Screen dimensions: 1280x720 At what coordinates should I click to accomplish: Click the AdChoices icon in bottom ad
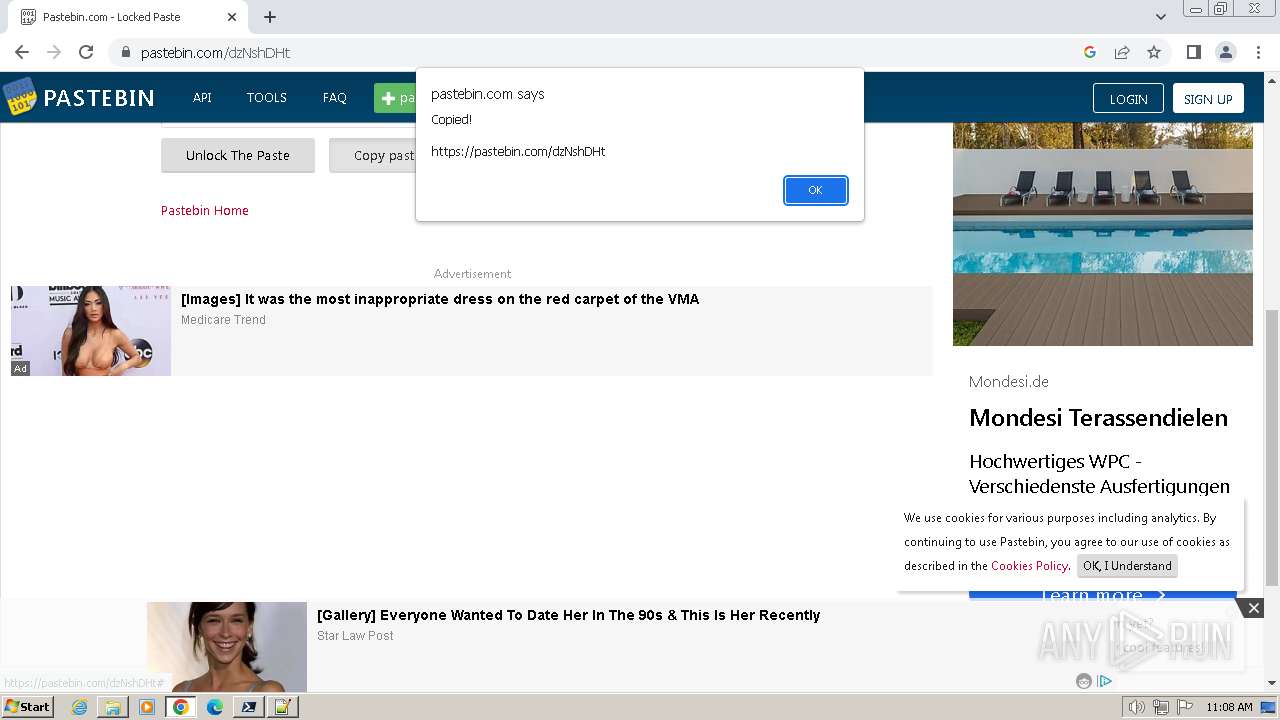pyautogui.click(x=1105, y=681)
